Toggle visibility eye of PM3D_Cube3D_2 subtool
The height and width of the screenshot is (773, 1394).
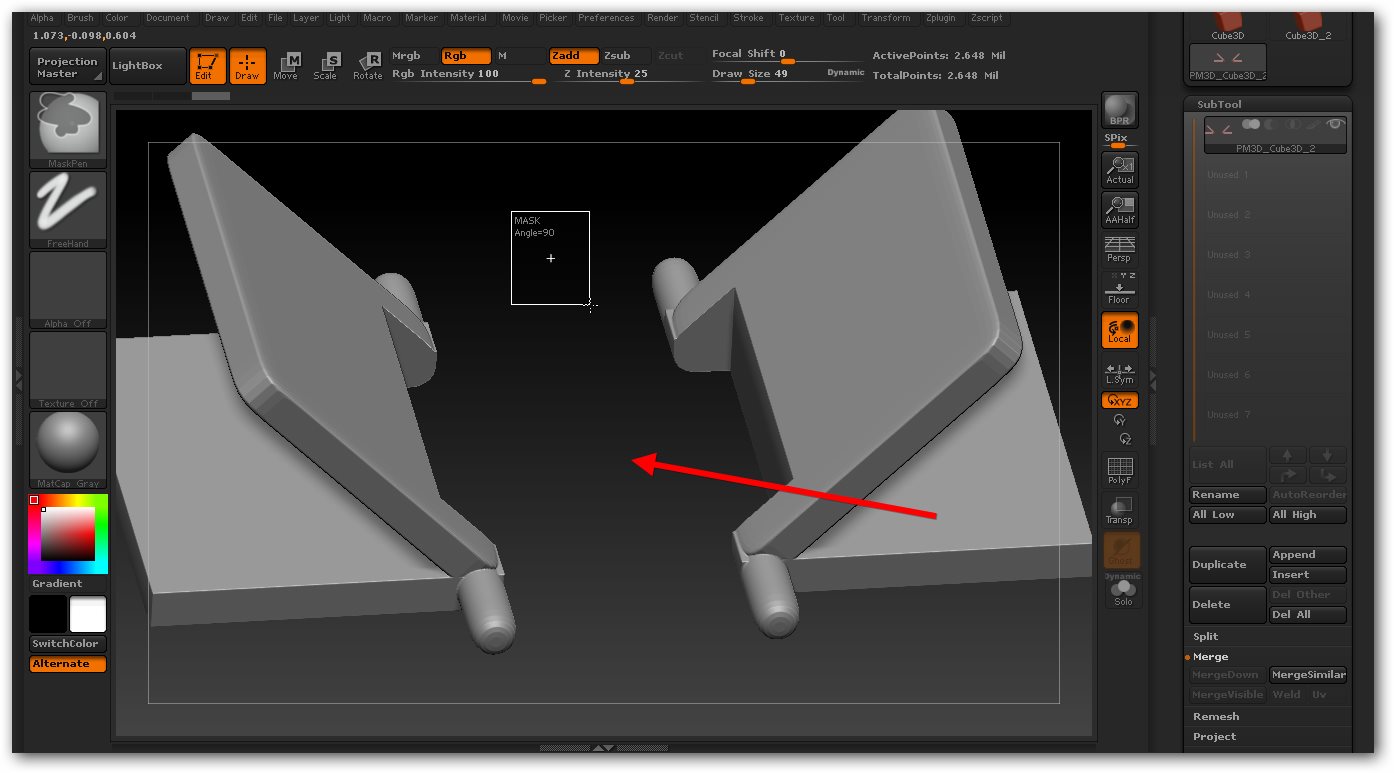[x=1334, y=125]
